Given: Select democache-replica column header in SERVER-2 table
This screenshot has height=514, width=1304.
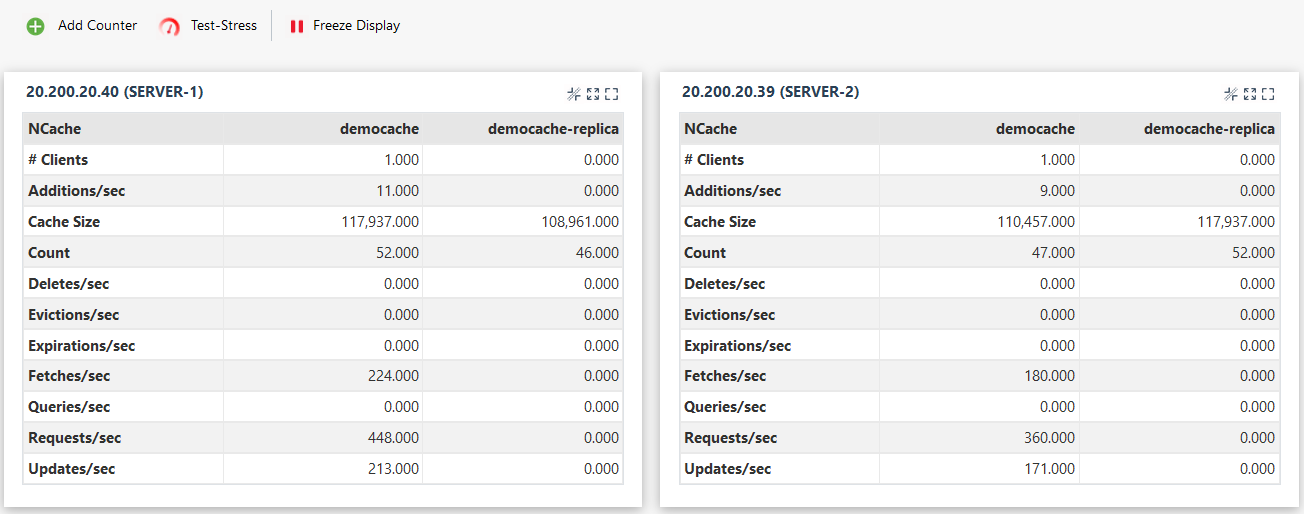Looking at the screenshot, I should [x=1209, y=129].
